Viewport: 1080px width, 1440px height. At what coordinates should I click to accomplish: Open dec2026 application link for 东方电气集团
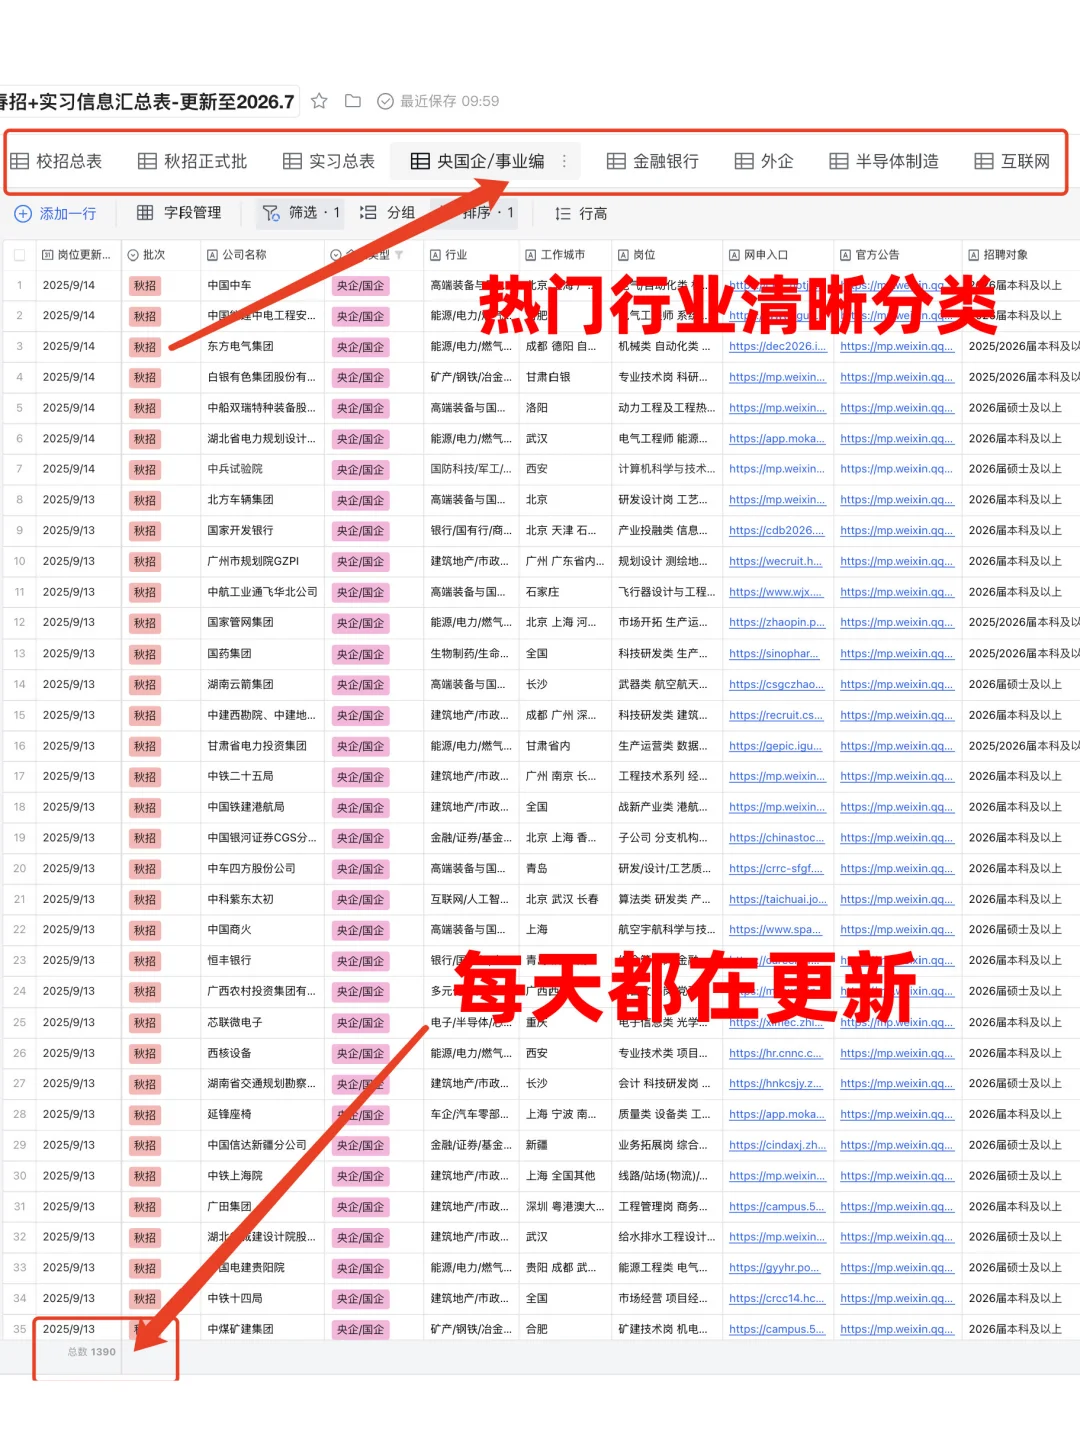tap(778, 347)
